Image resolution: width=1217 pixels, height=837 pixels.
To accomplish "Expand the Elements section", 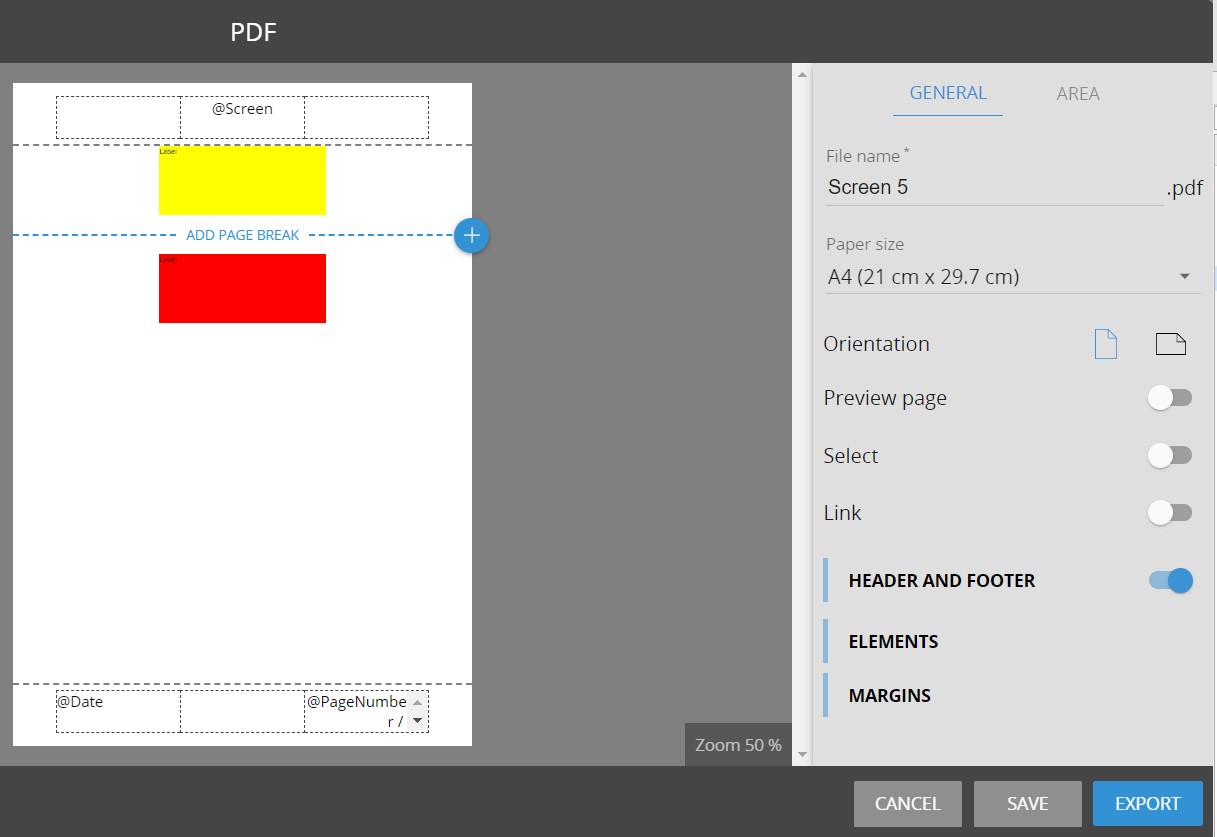I will (x=893, y=642).
